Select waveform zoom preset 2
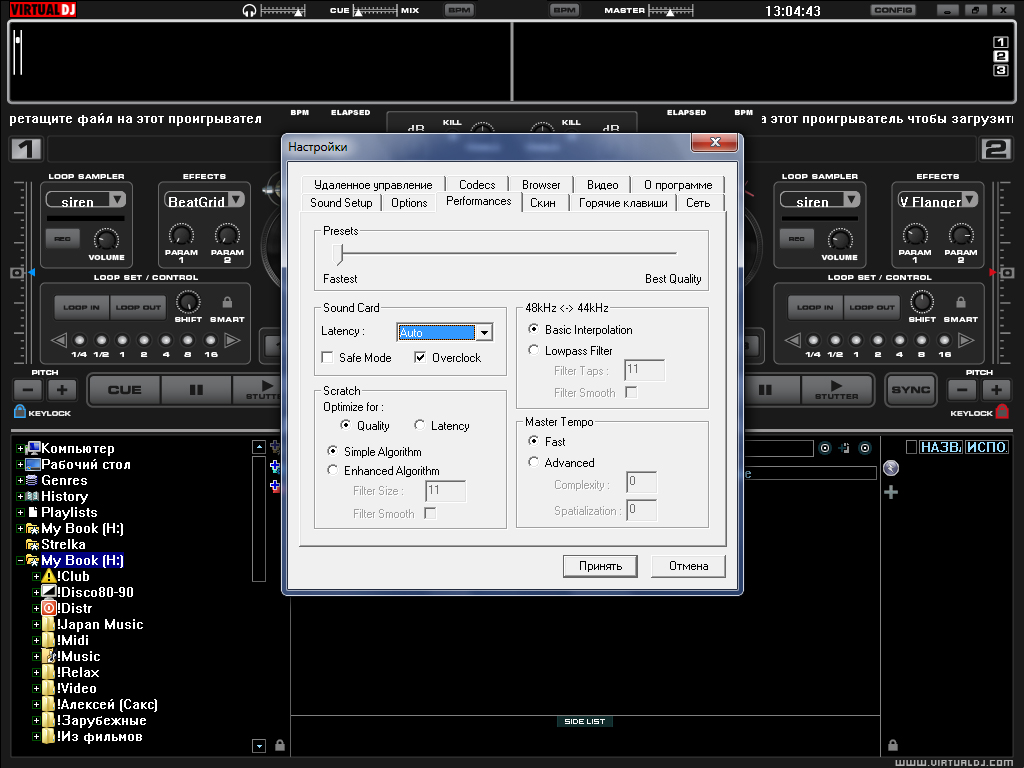The width and height of the screenshot is (1024, 768). 1000,56
